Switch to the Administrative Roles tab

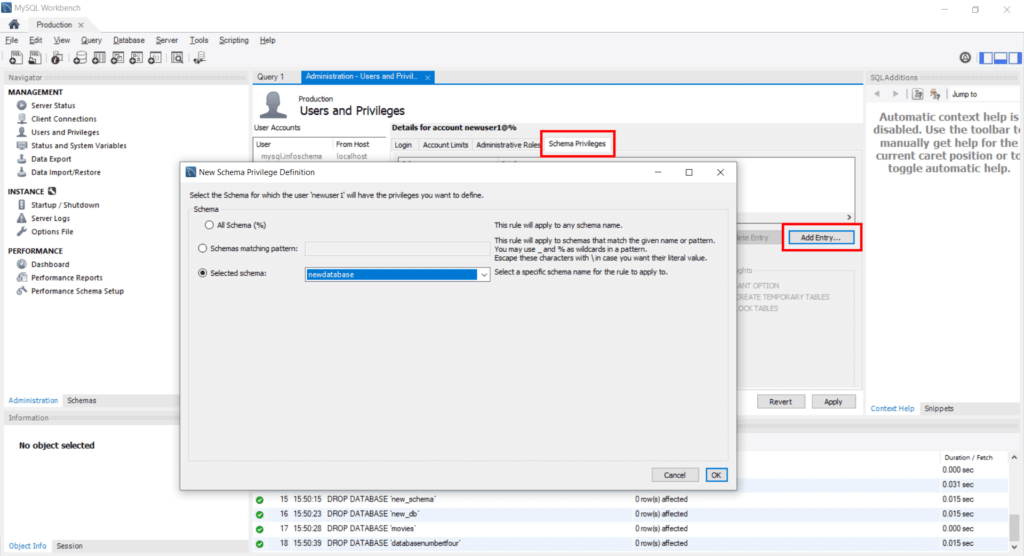click(x=507, y=145)
